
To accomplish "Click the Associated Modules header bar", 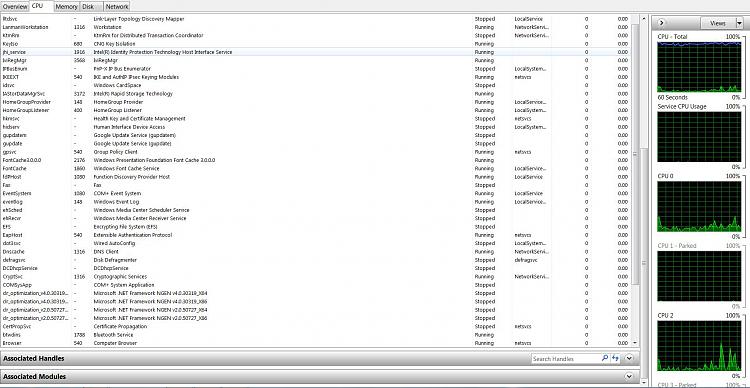I will 320,377.
